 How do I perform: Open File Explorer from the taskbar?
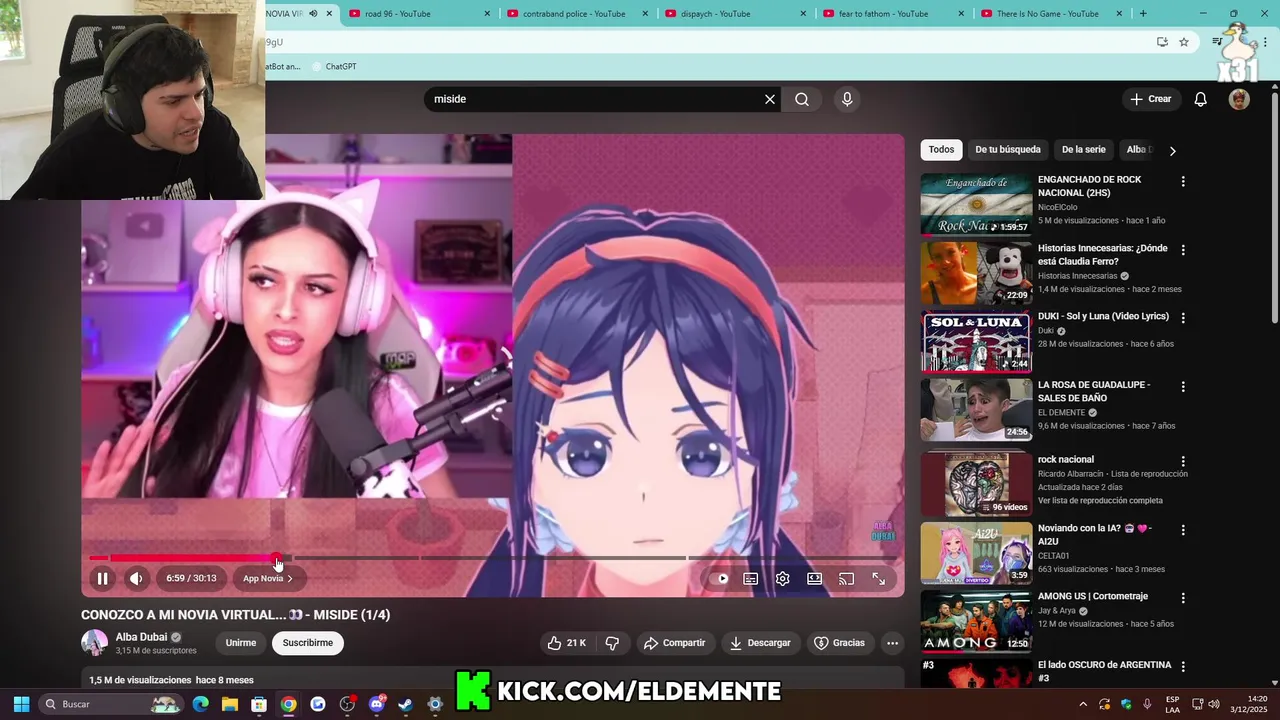(229, 704)
